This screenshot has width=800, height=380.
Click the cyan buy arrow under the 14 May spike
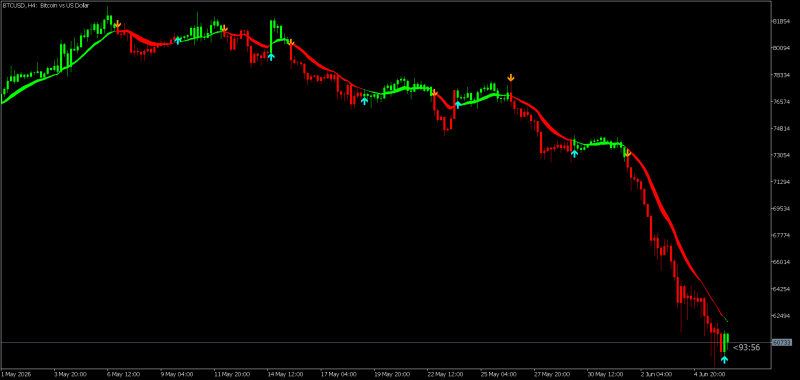point(271,57)
